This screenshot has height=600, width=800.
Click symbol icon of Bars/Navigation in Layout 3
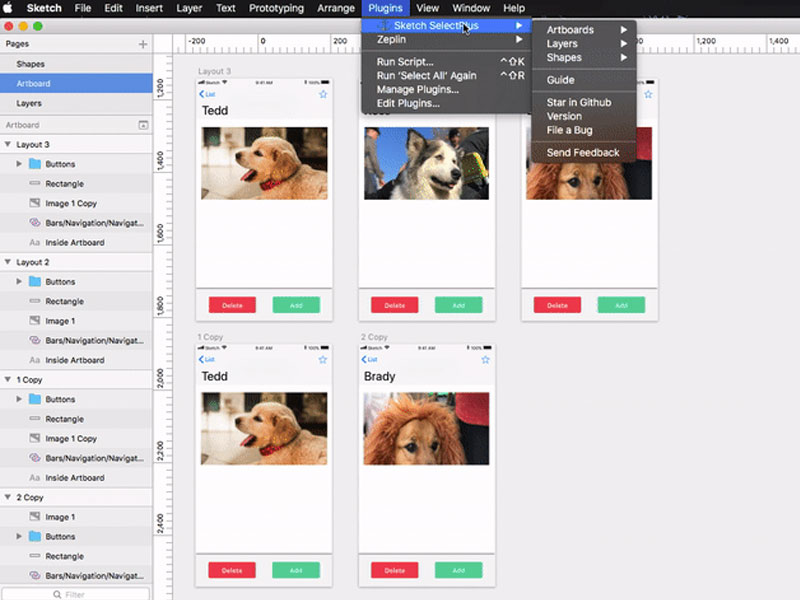pos(35,222)
